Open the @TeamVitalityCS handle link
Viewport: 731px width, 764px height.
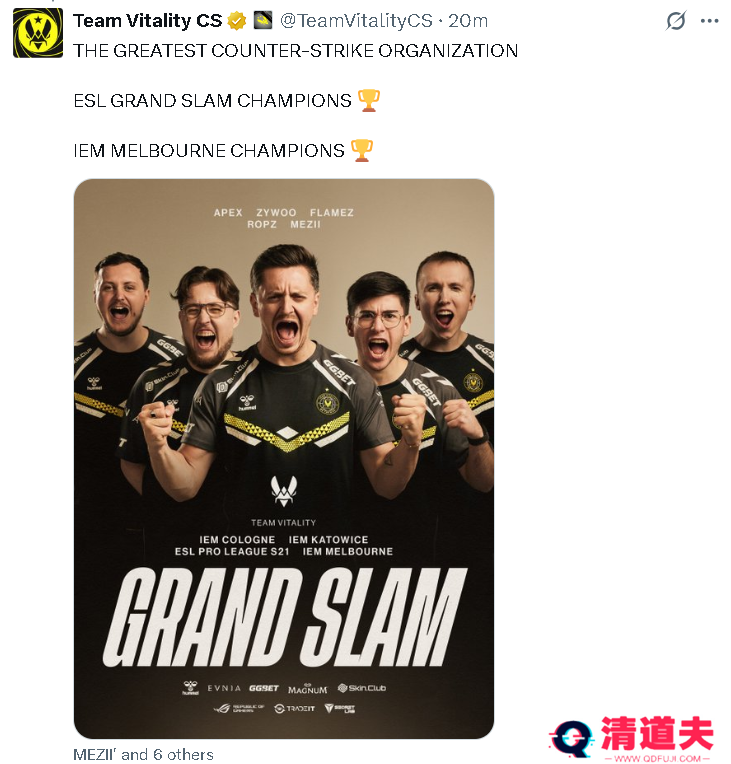(356, 20)
